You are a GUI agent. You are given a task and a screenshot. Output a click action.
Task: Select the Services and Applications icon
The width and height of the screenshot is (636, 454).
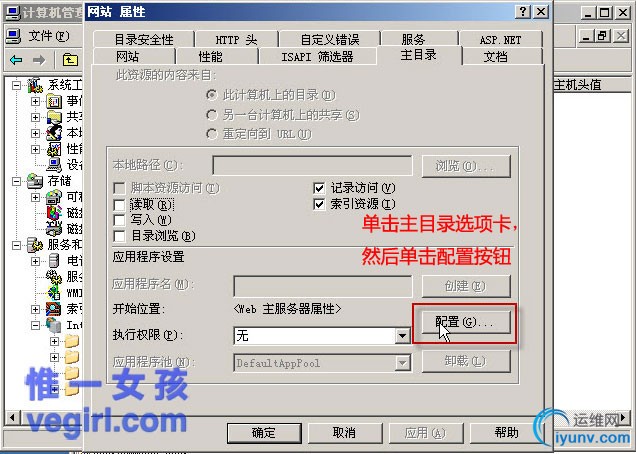[x=35, y=245]
